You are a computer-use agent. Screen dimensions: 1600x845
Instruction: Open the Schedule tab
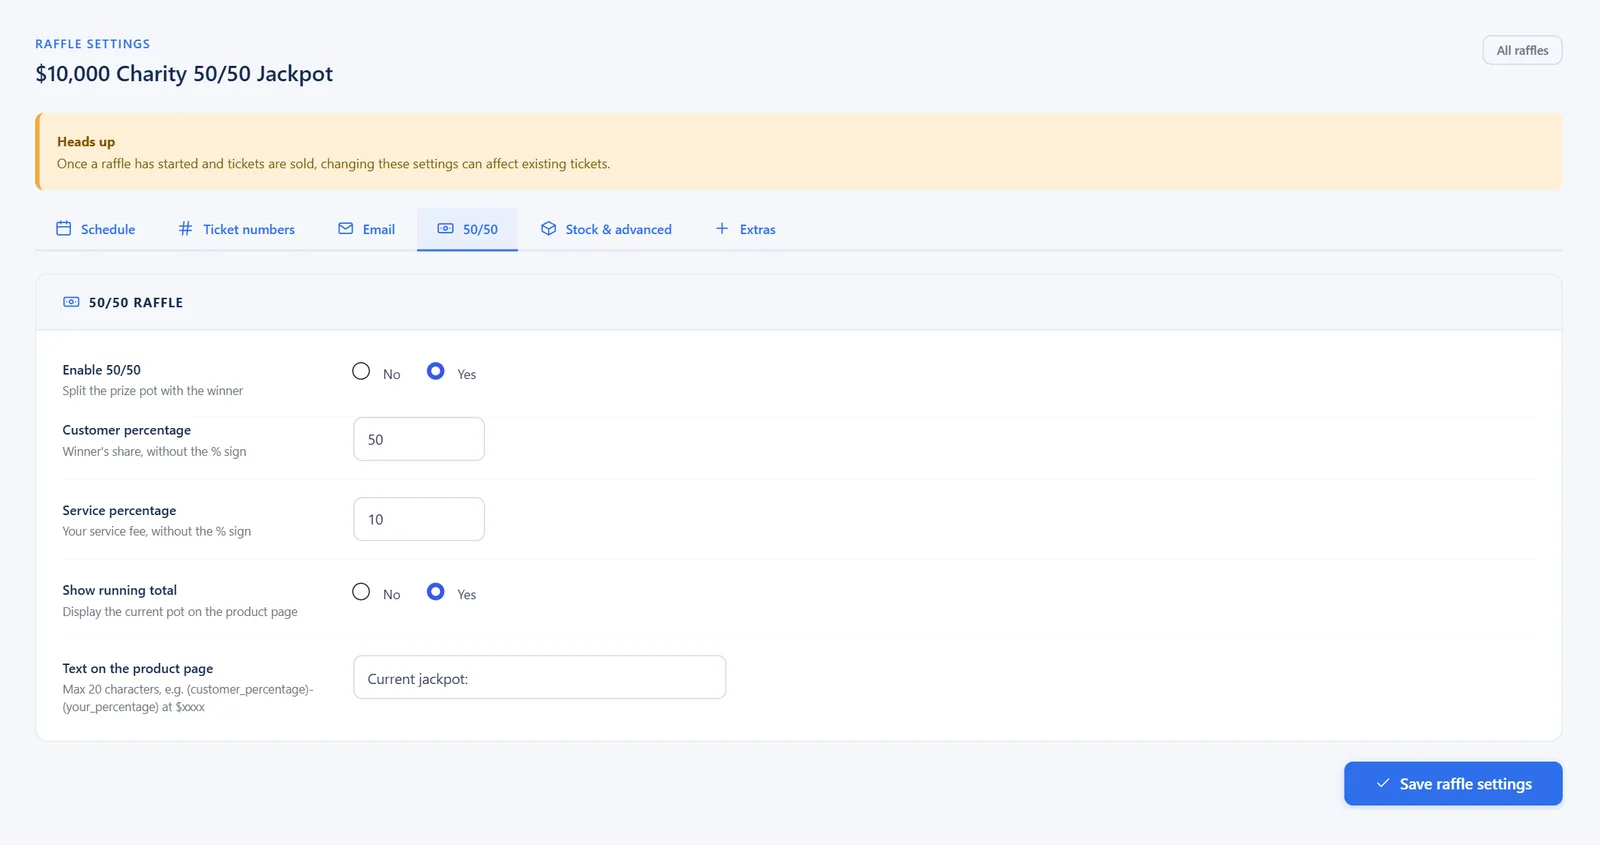click(95, 229)
